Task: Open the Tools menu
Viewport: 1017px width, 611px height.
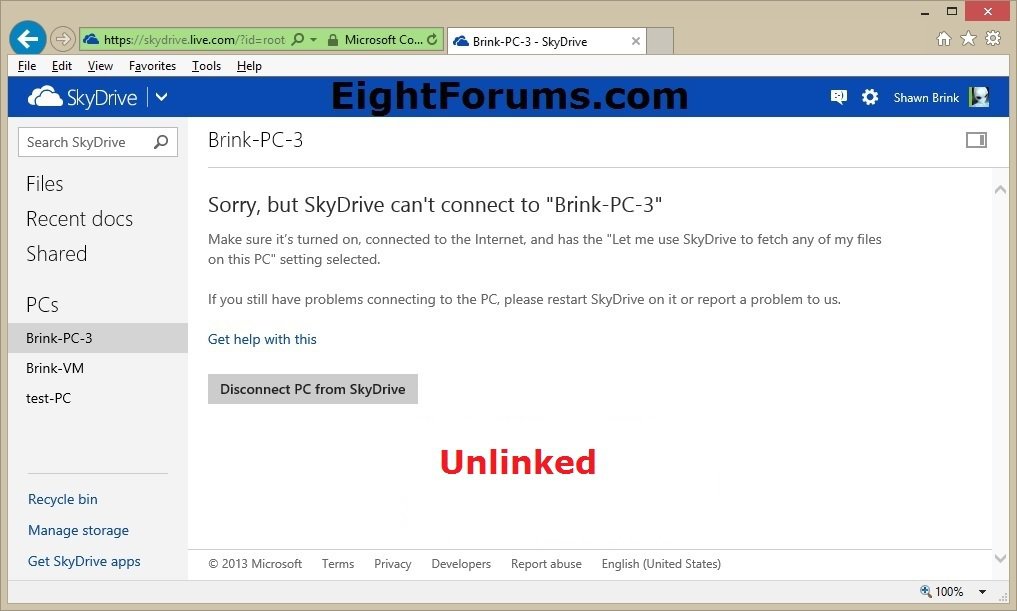Action: 206,66
